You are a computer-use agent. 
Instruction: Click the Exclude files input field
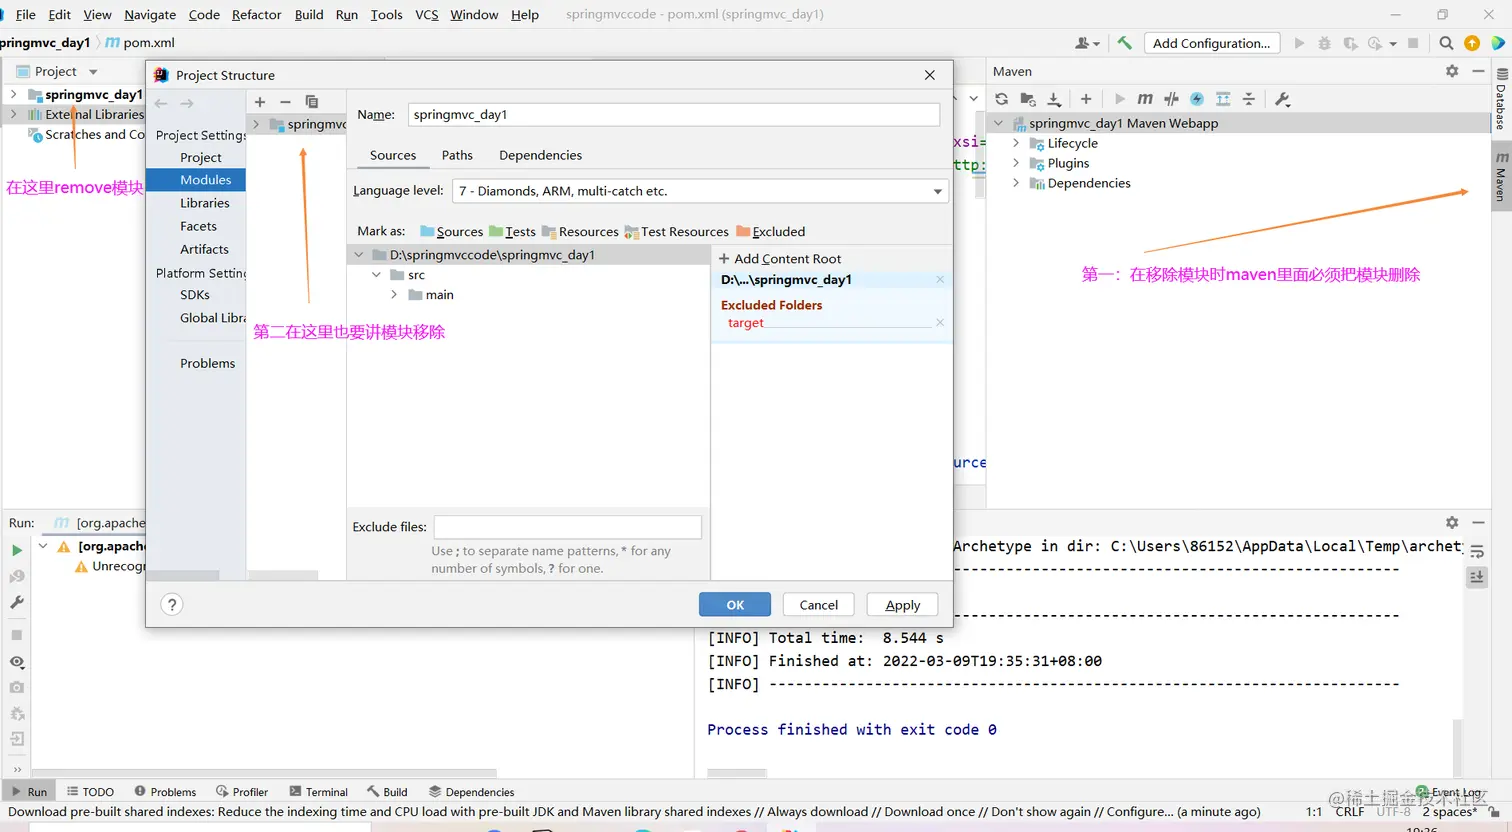[568, 527]
